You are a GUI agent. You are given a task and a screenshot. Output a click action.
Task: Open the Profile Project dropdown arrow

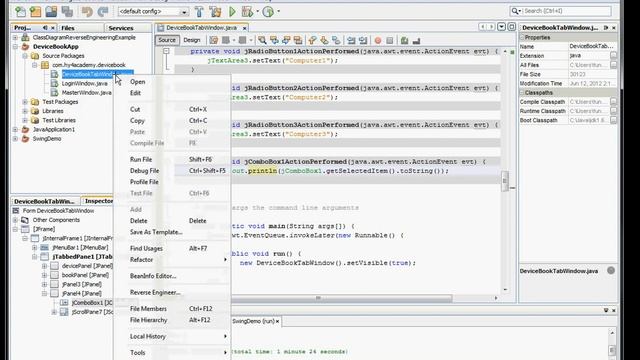tap(279, 12)
